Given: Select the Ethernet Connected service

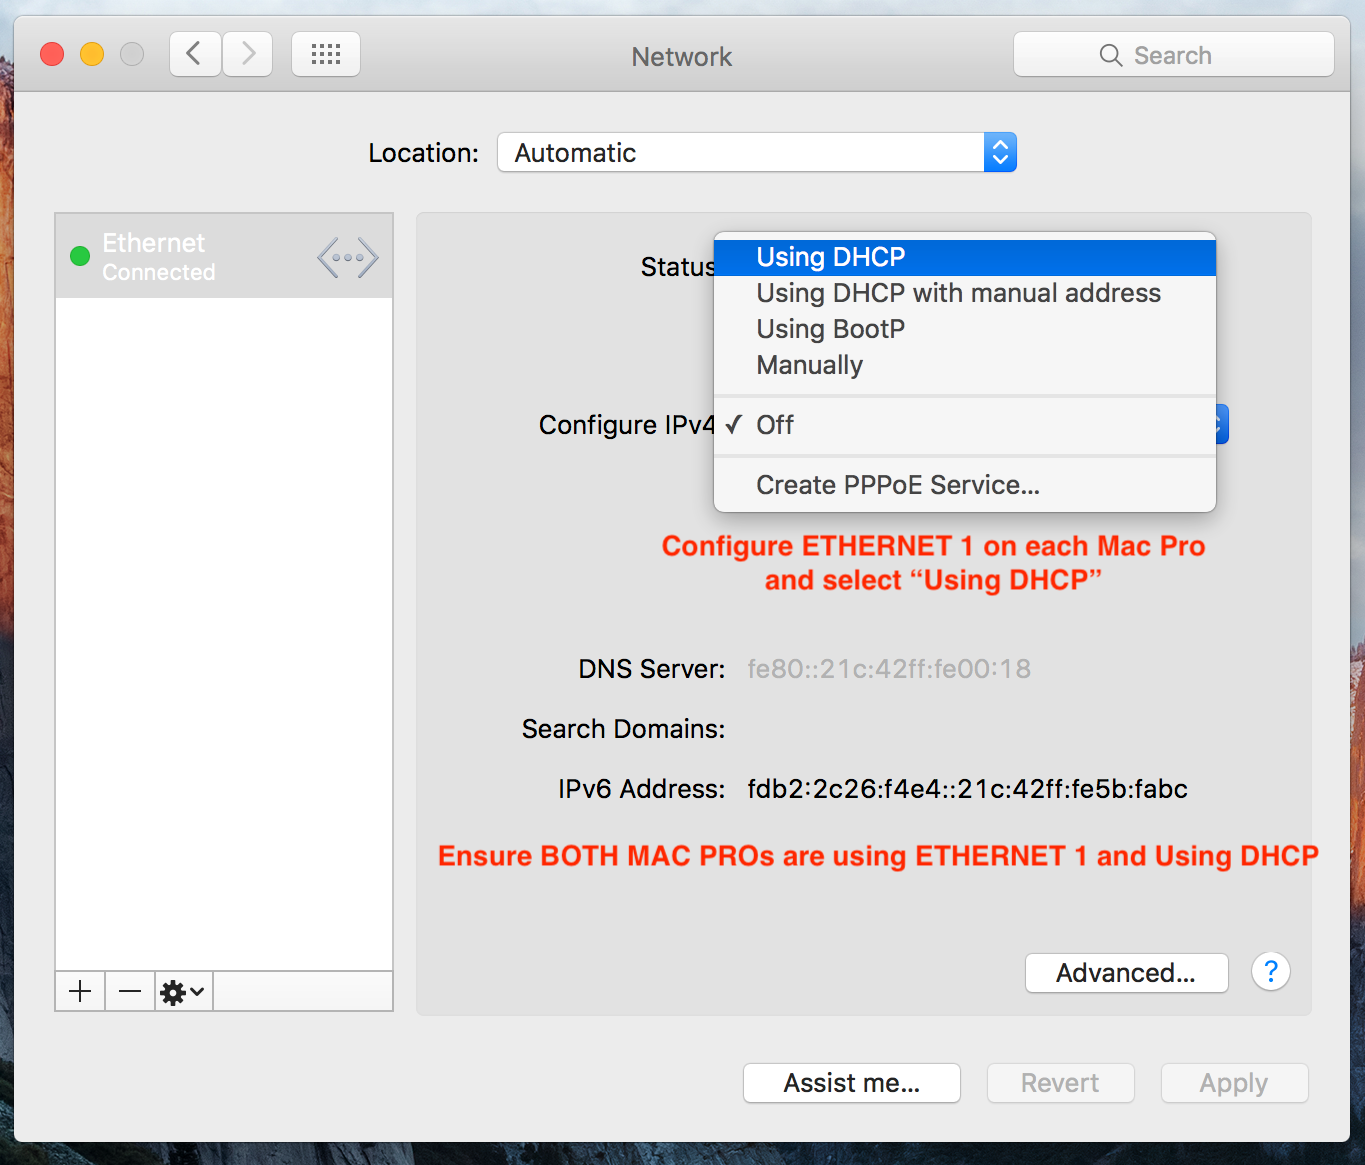Looking at the screenshot, I should [x=224, y=257].
